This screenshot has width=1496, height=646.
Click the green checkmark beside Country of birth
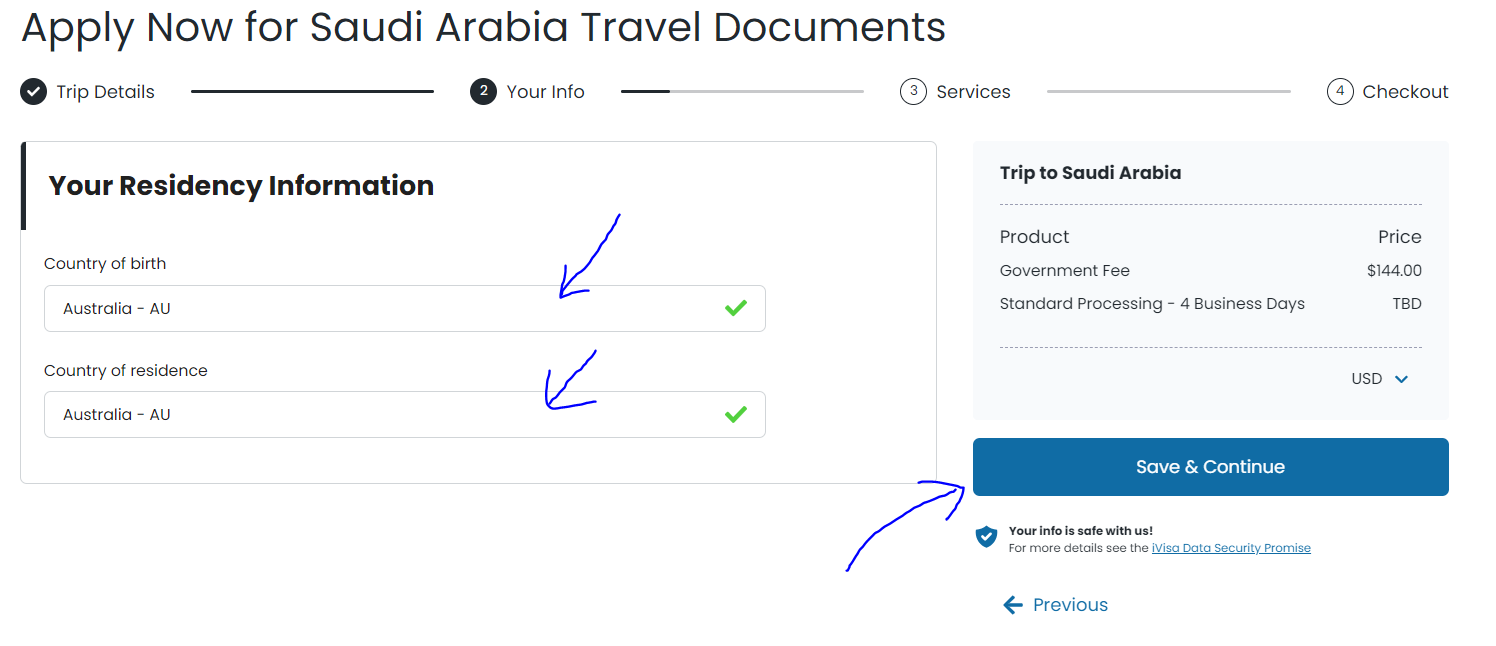(736, 308)
